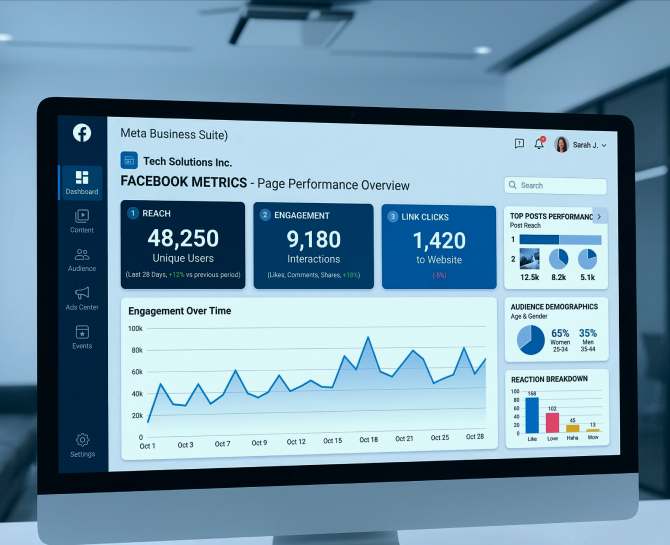This screenshot has width=670, height=545.
Task: Click the post reach bar for rank 1
Action: [x=560, y=240]
